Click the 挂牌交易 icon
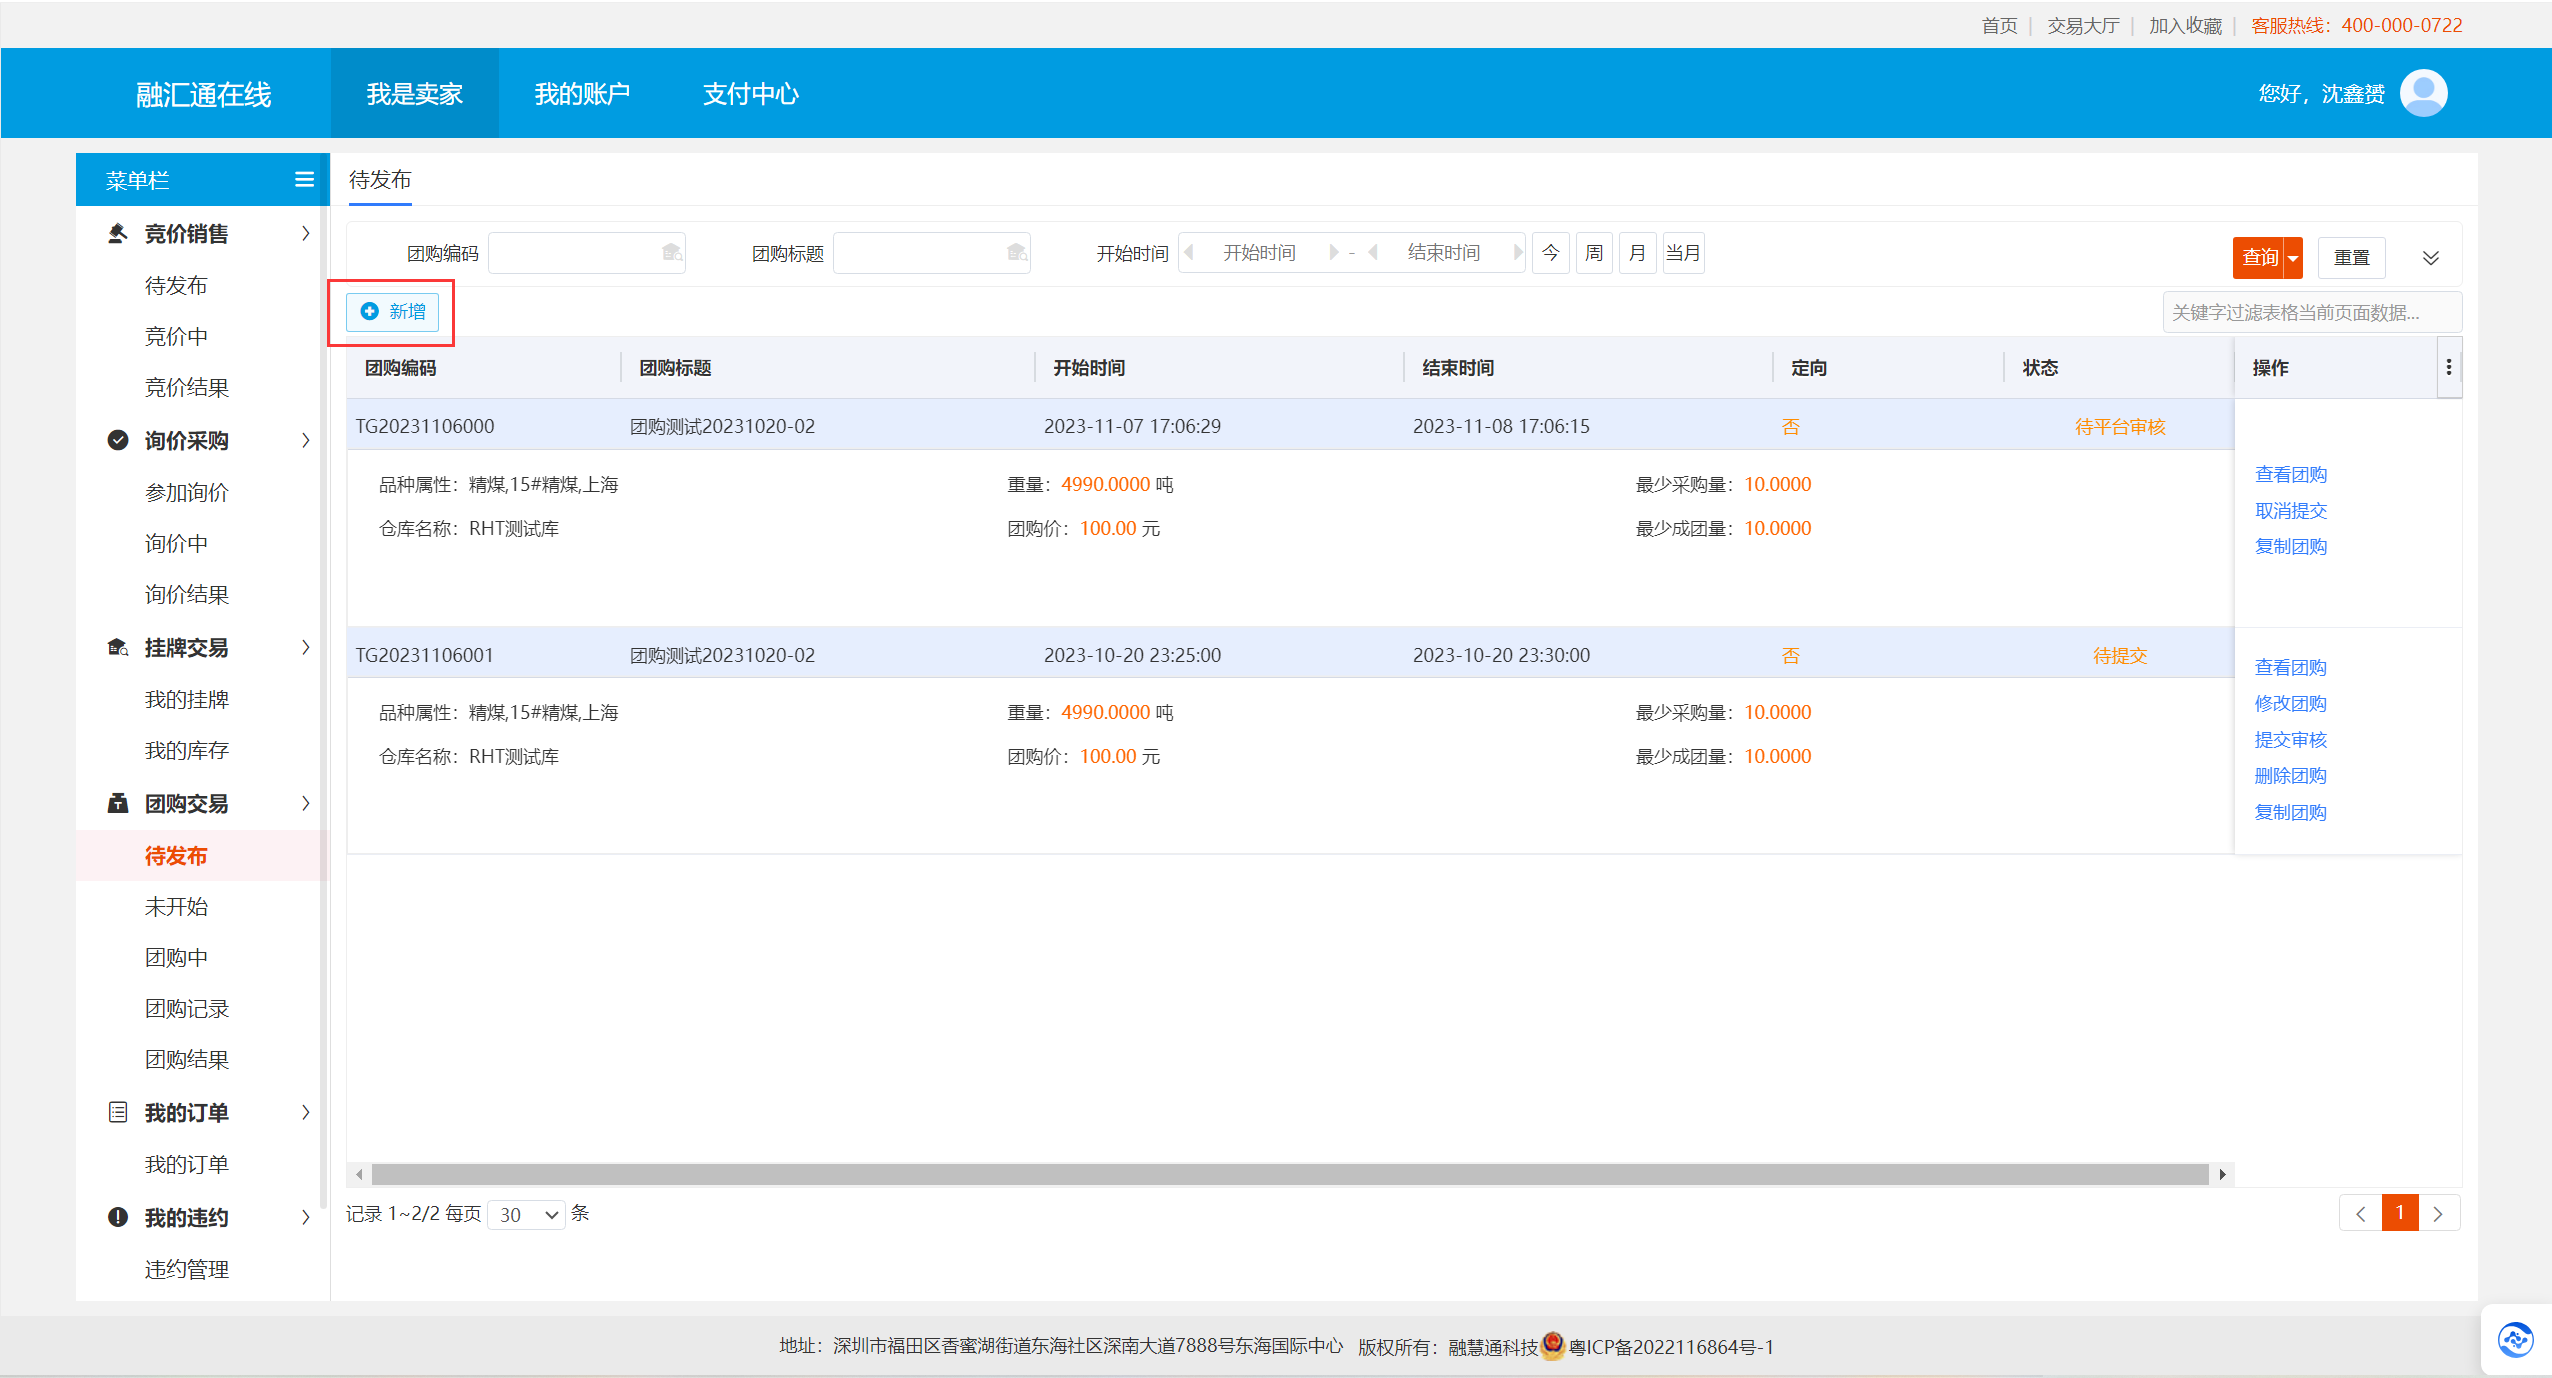Screen dimensions: 2552x1378 [x=118, y=647]
